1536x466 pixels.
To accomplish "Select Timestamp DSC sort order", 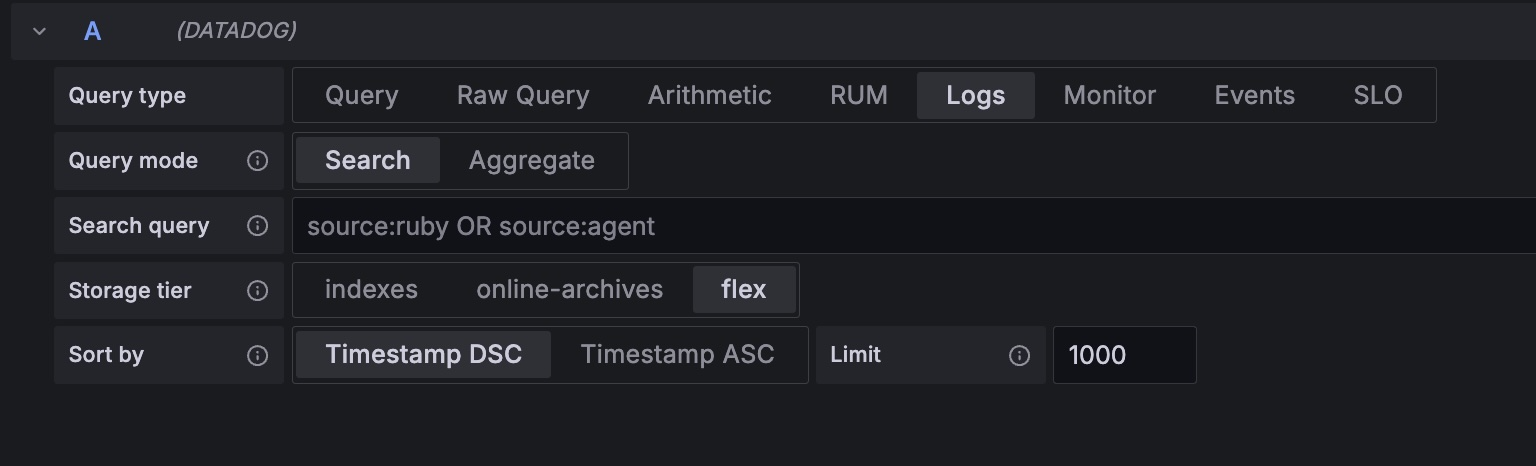I will coord(423,355).
